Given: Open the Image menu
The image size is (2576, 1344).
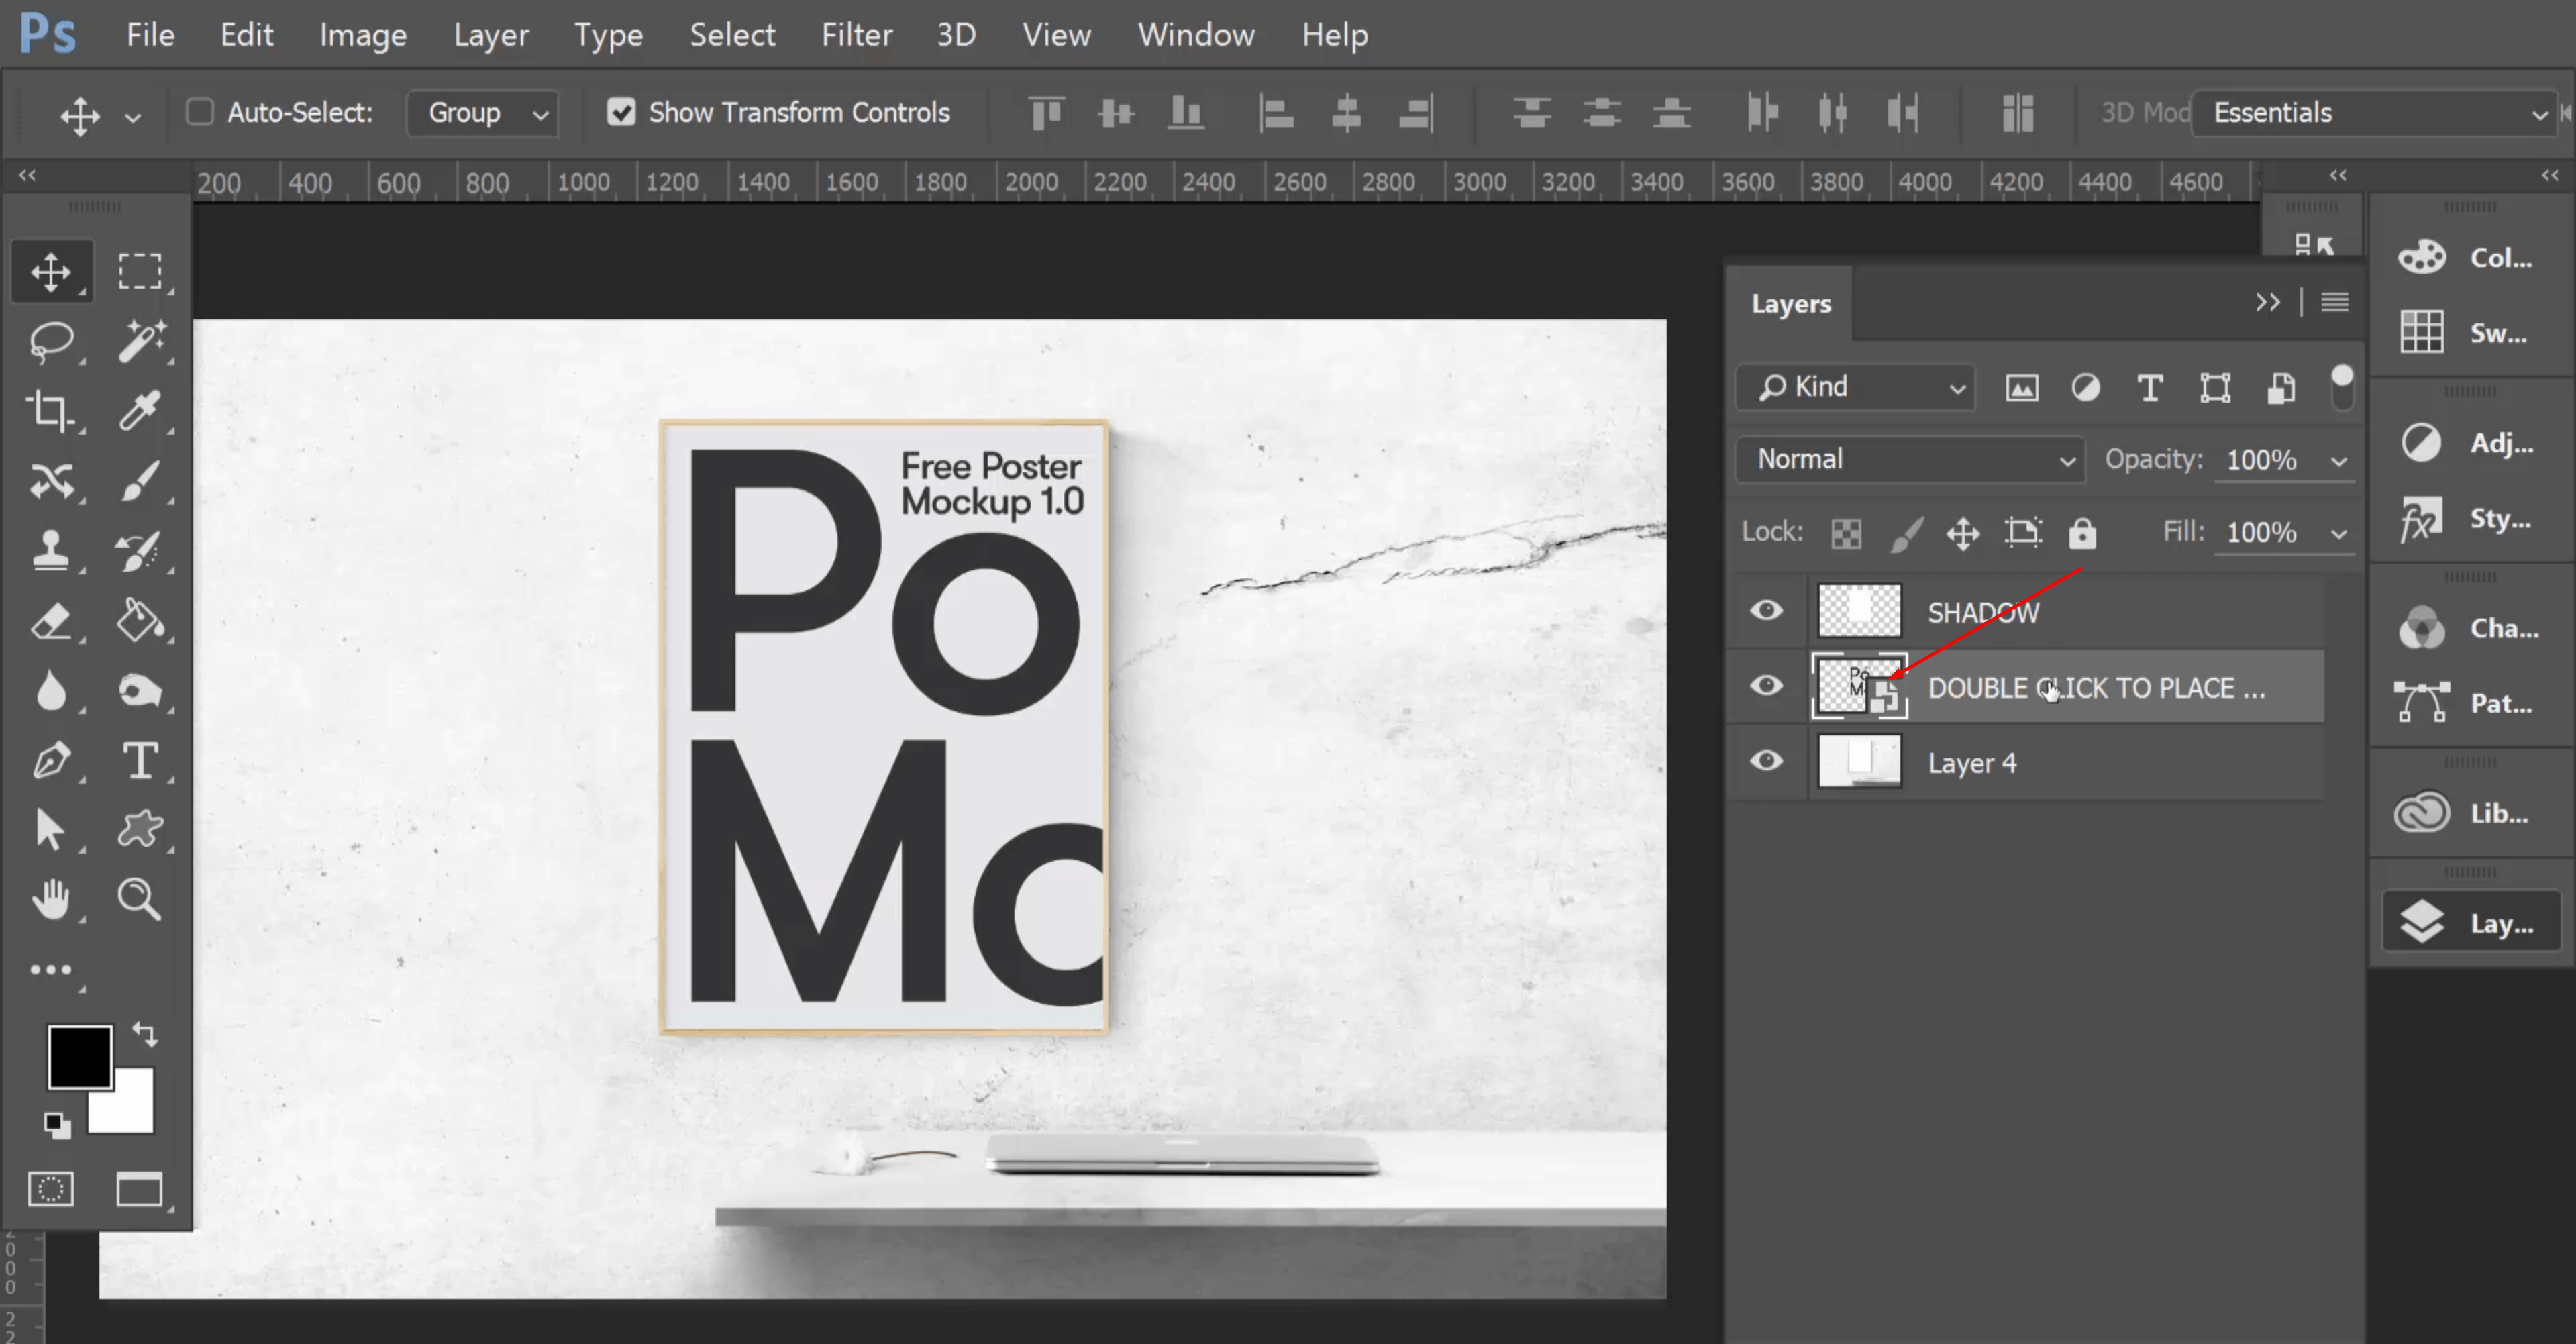Looking at the screenshot, I should click(363, 35).
